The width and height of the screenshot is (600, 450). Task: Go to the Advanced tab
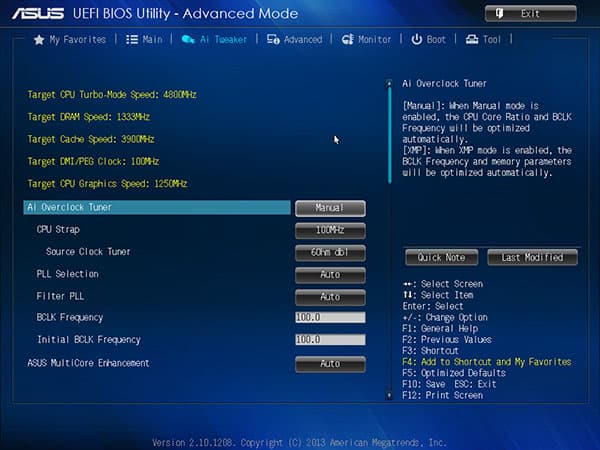click(x=295, y=39)
